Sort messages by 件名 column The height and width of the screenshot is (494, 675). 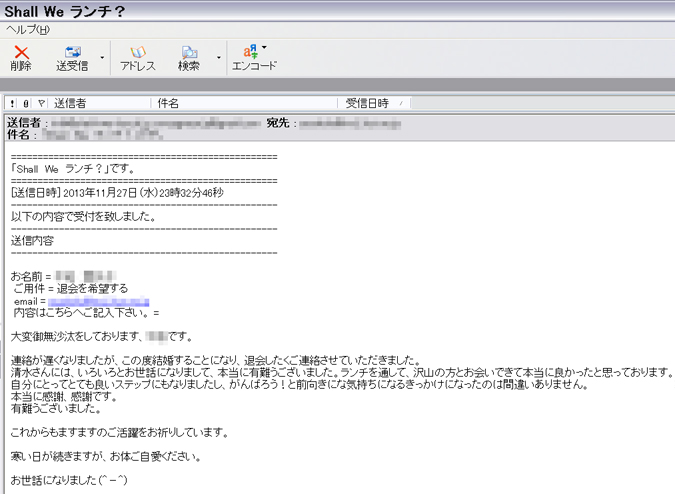coord(168,103)
